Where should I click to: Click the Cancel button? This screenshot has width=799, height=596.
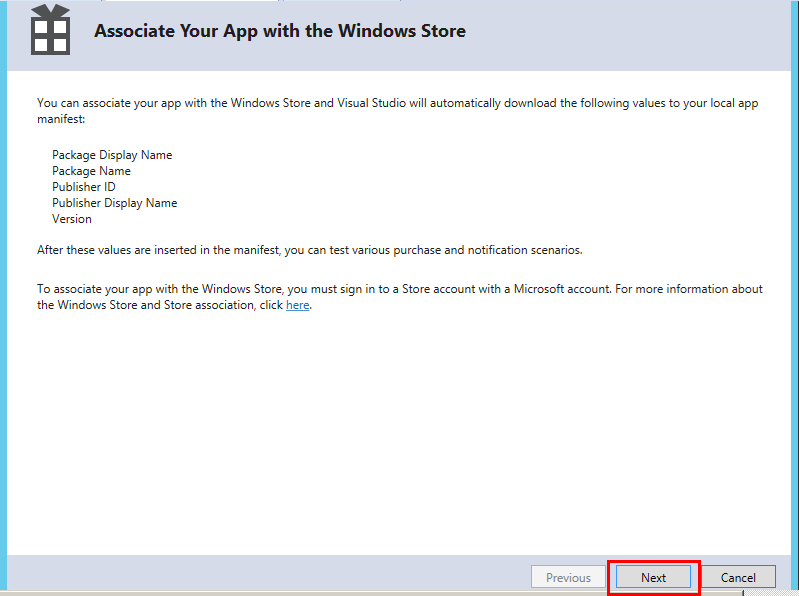click(738, 577)
